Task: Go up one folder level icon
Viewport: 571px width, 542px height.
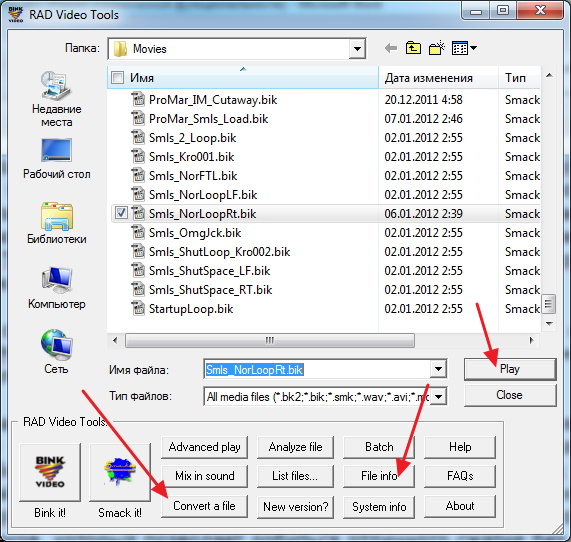Action: tap(413, 48)
